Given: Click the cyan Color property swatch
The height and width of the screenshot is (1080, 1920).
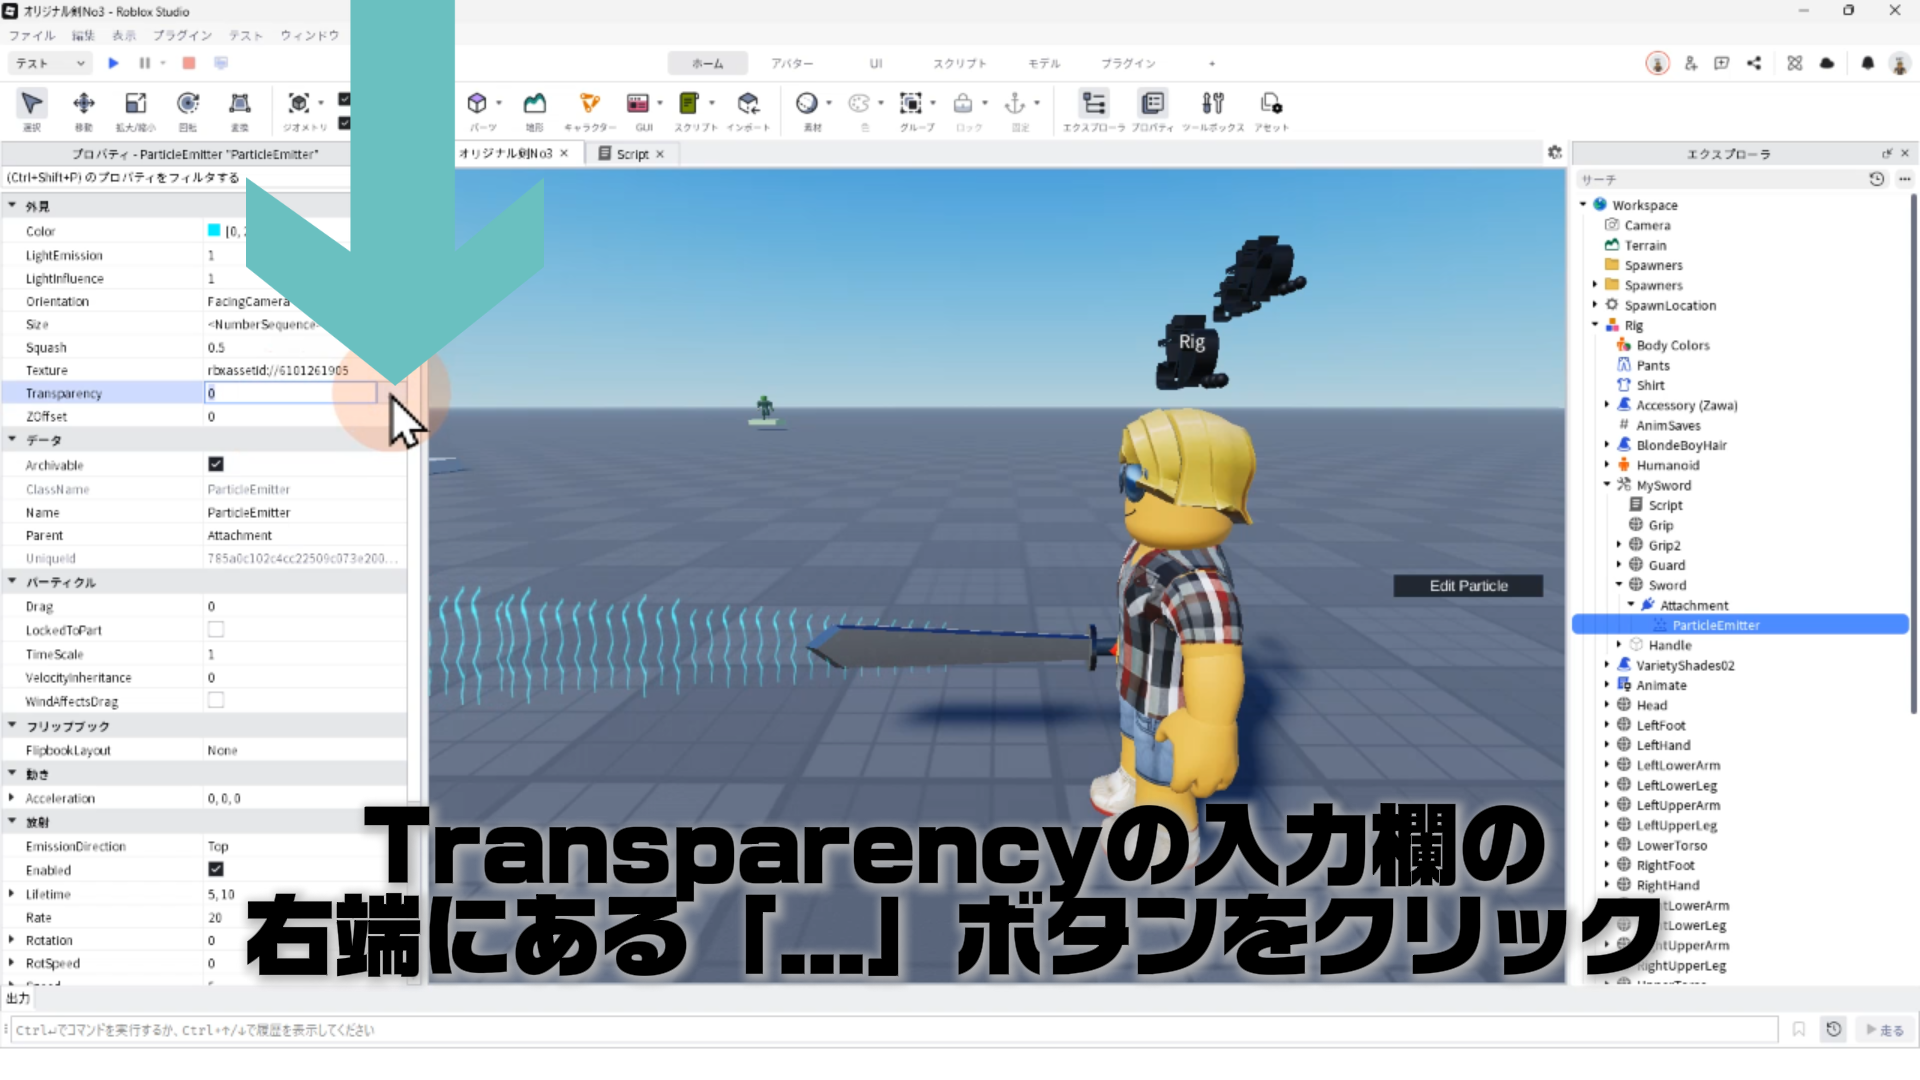Looking at the screenshot, I should point(214,231).
